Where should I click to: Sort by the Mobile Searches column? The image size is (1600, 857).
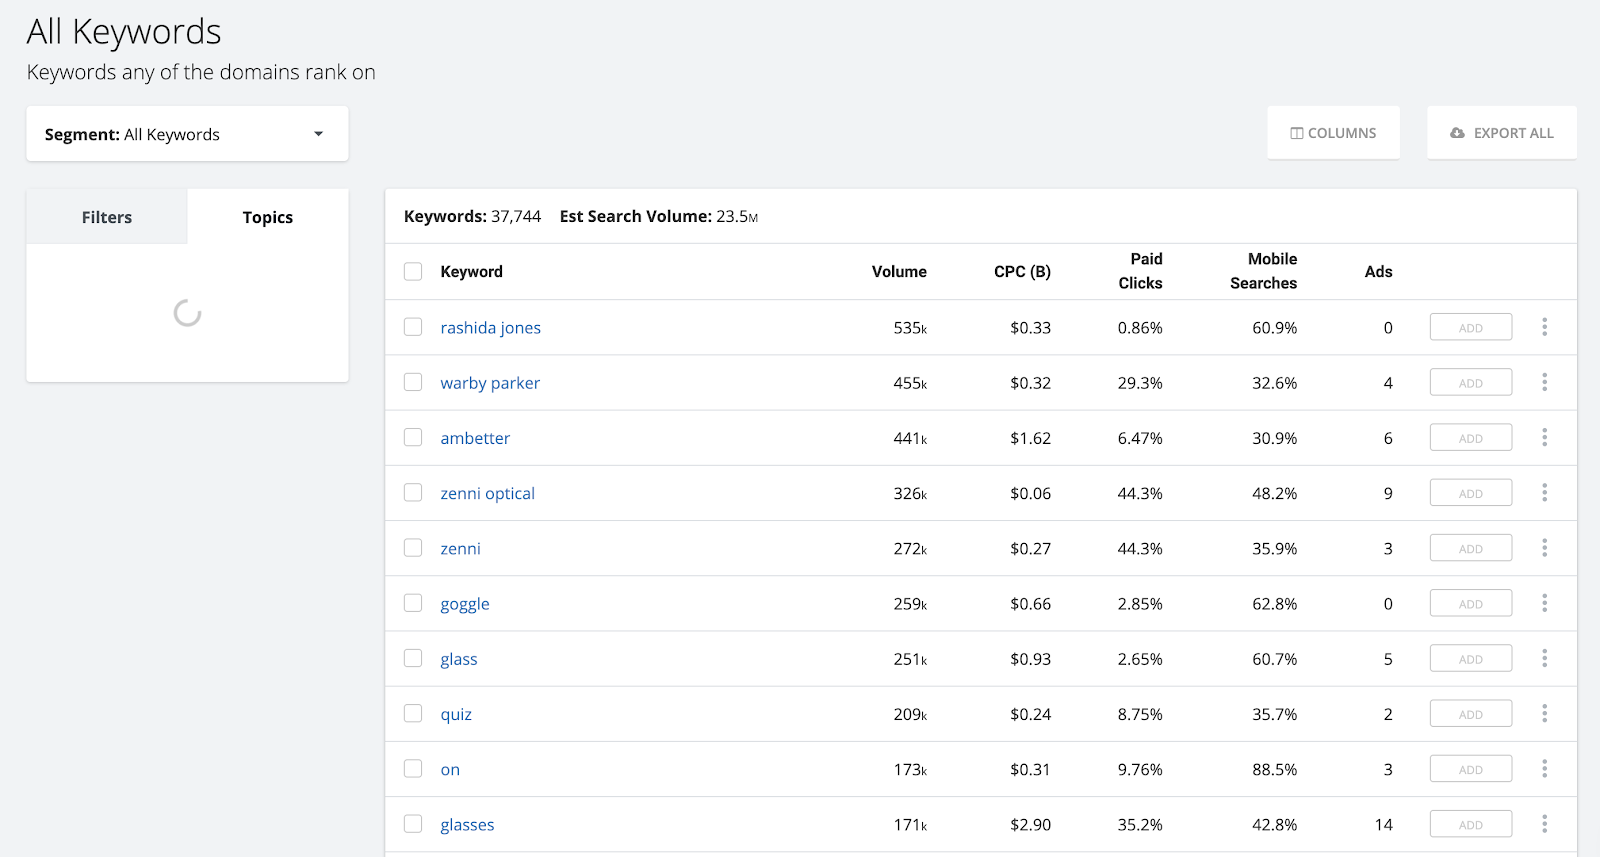[x=1263, y=271]
